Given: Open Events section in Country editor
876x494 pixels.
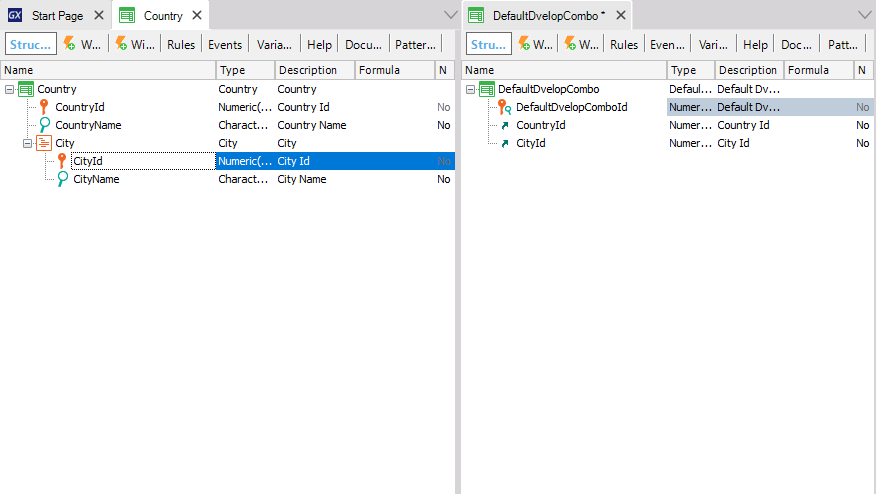Looking at the screenshot, I should pyautogui.click(x=225, y=44).
